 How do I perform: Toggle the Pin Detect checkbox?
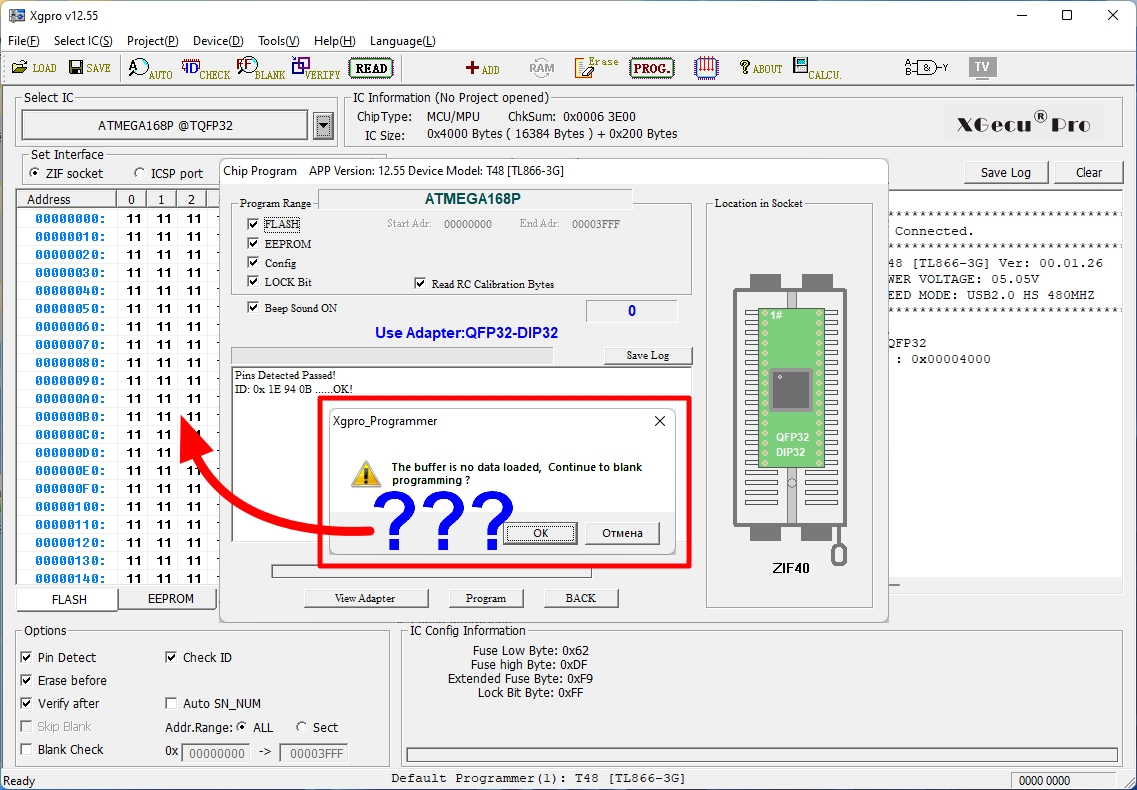[x=26, y=658]
